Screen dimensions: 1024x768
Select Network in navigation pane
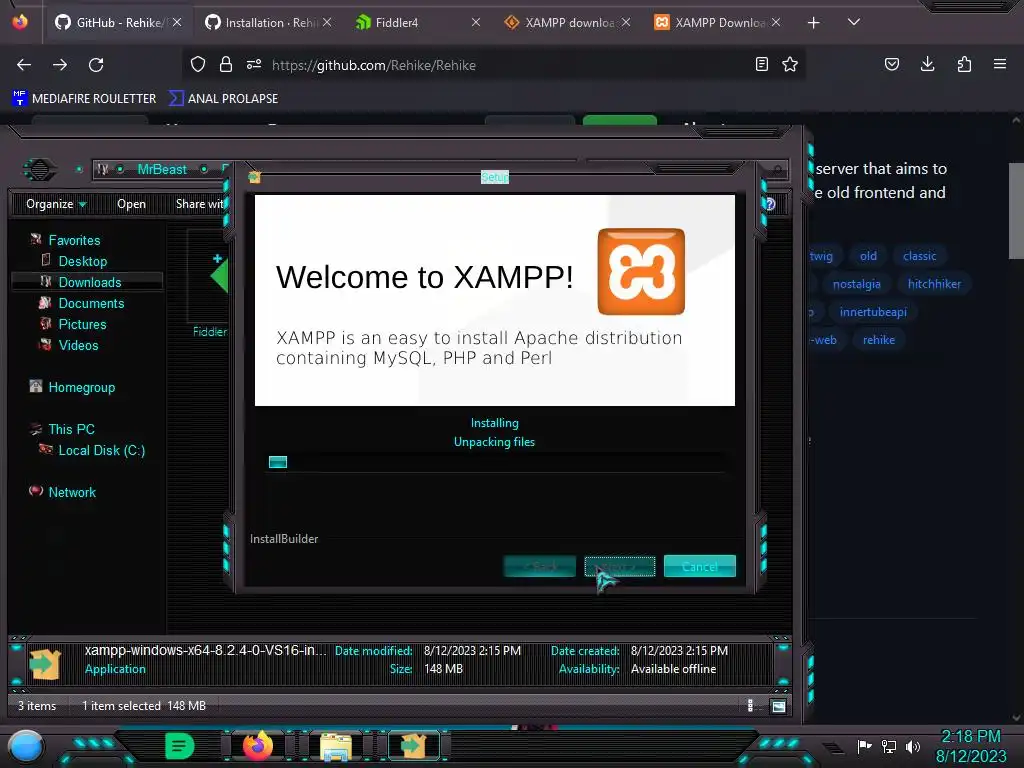(72, 492)
